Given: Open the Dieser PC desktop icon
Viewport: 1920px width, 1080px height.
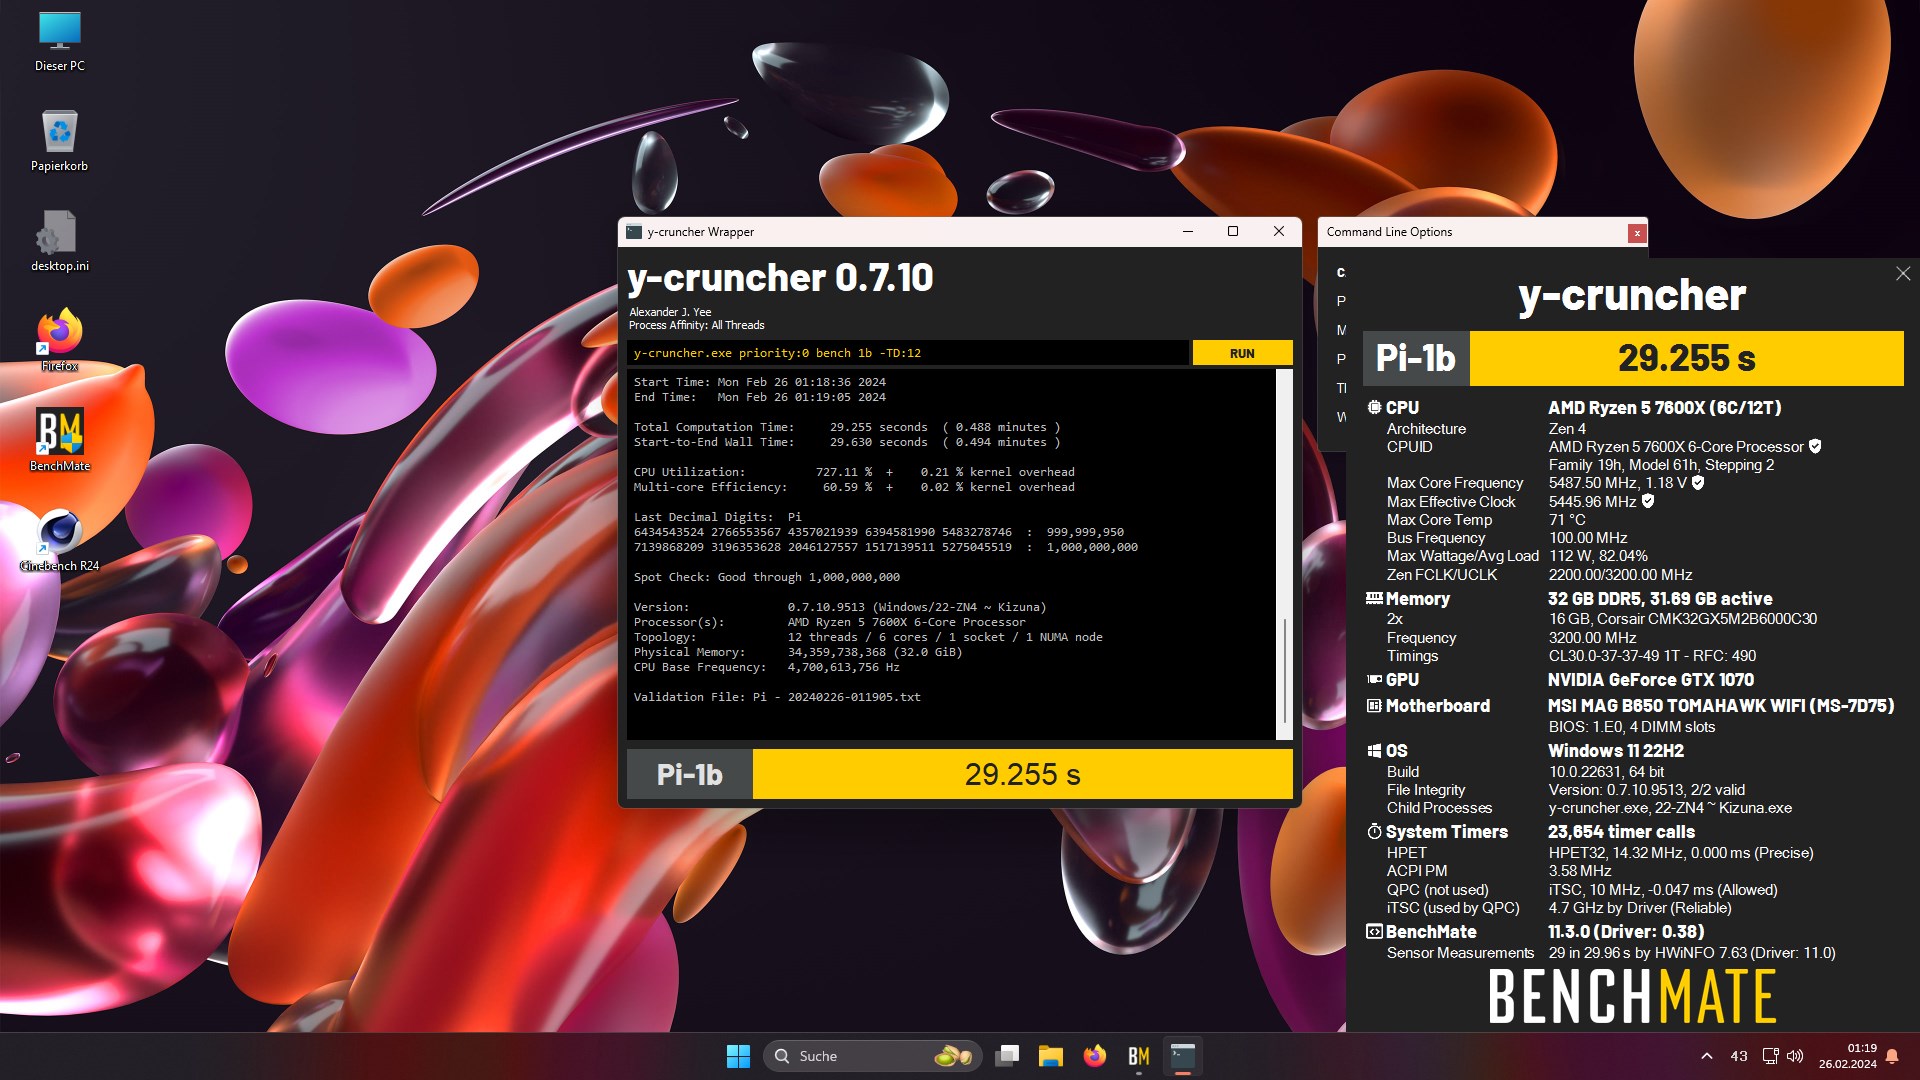Looking at the screenshot, I should point(59,42).
